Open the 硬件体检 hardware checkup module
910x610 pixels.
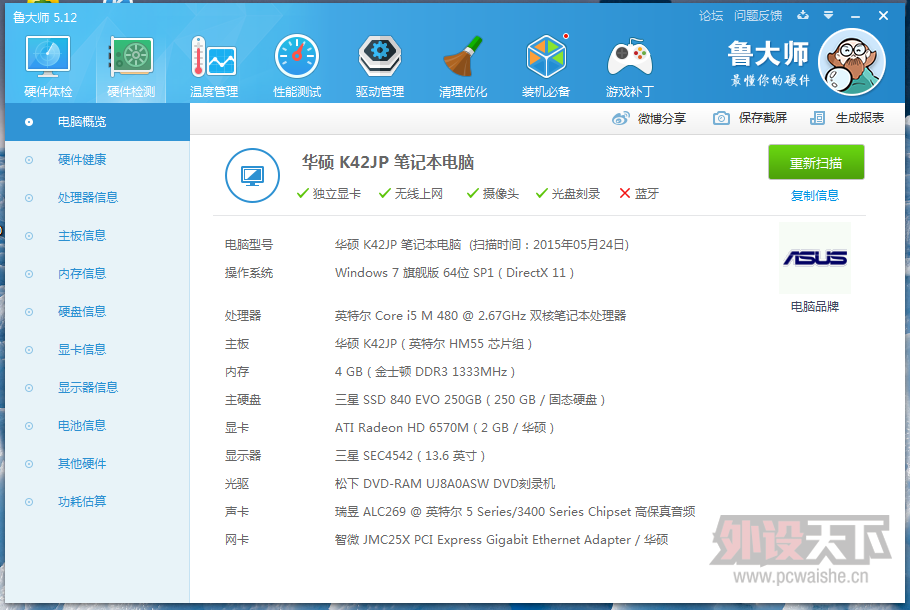(47, 62)
